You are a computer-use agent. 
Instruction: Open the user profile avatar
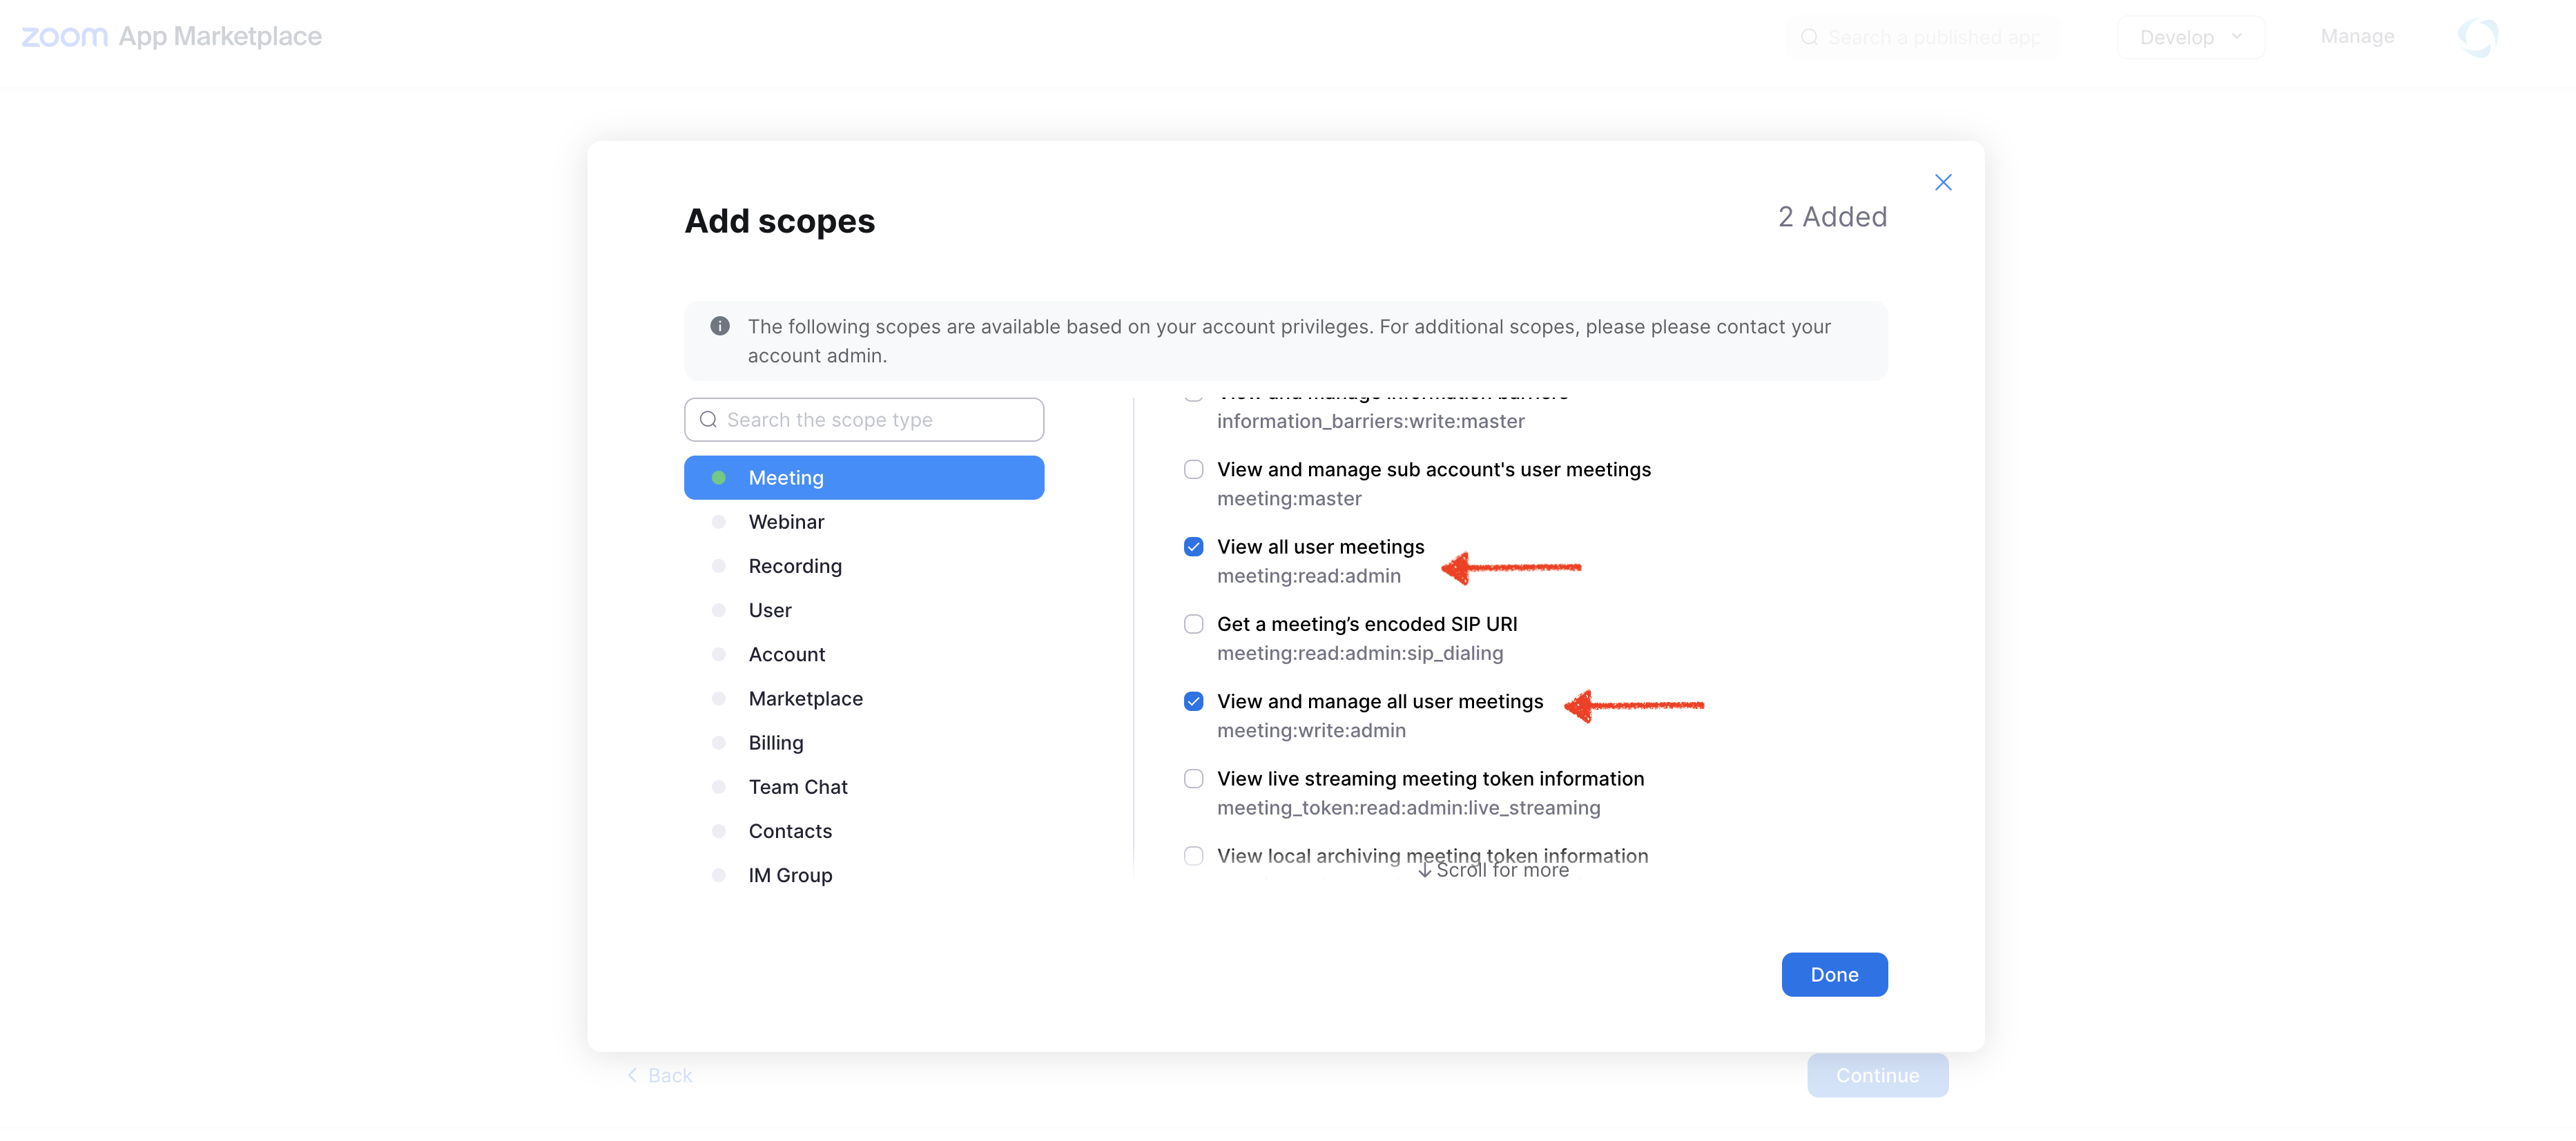coord(2477,37)
